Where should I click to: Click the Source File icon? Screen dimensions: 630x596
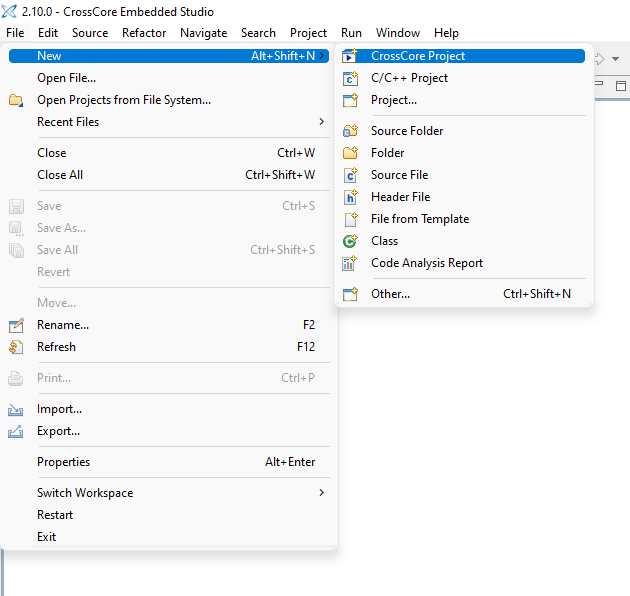[350, 175]
